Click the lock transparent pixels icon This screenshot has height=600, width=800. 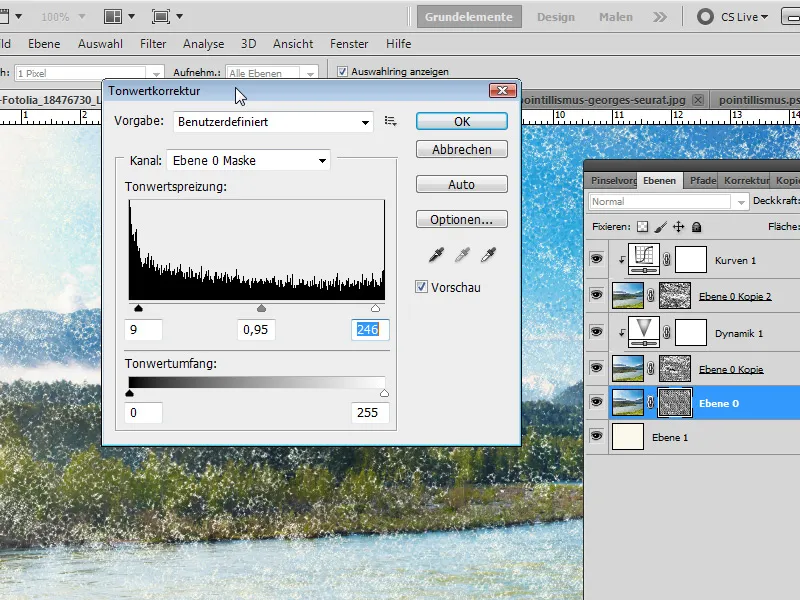point(642,227)
